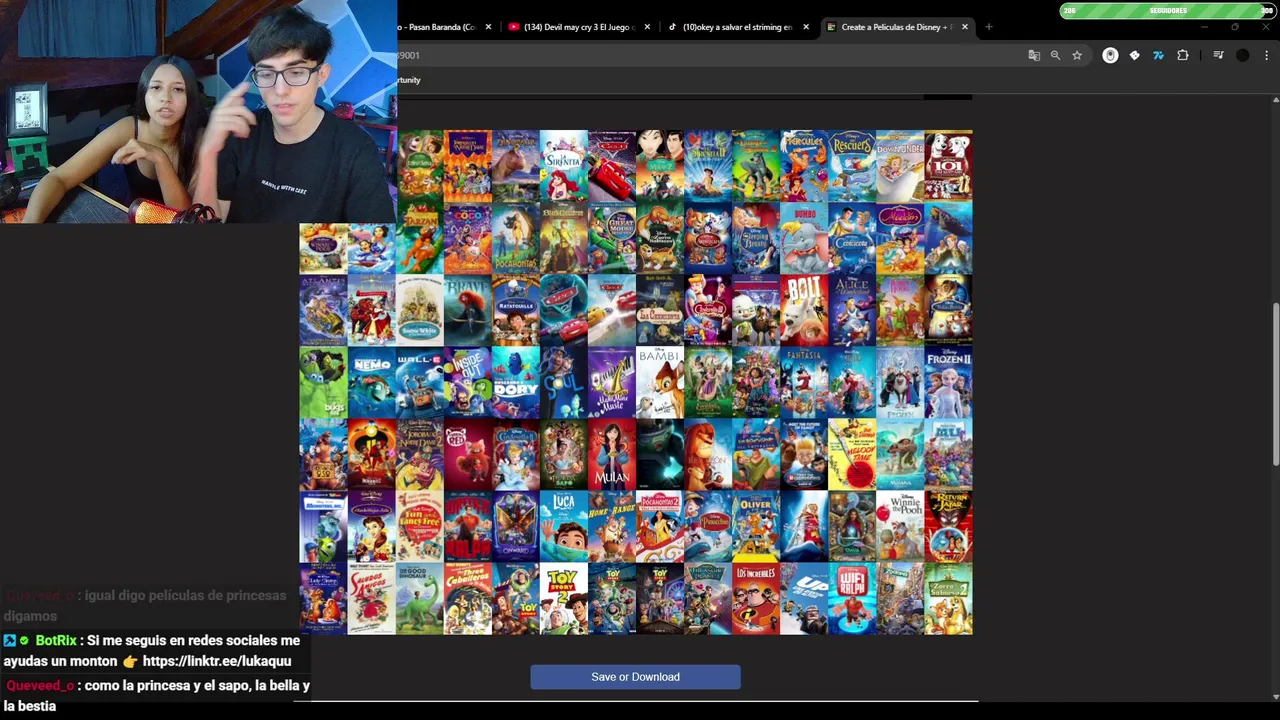Screen dimensions: 1280x720
Task: Select the Tarzan movie poster
Action: (420, 238)
